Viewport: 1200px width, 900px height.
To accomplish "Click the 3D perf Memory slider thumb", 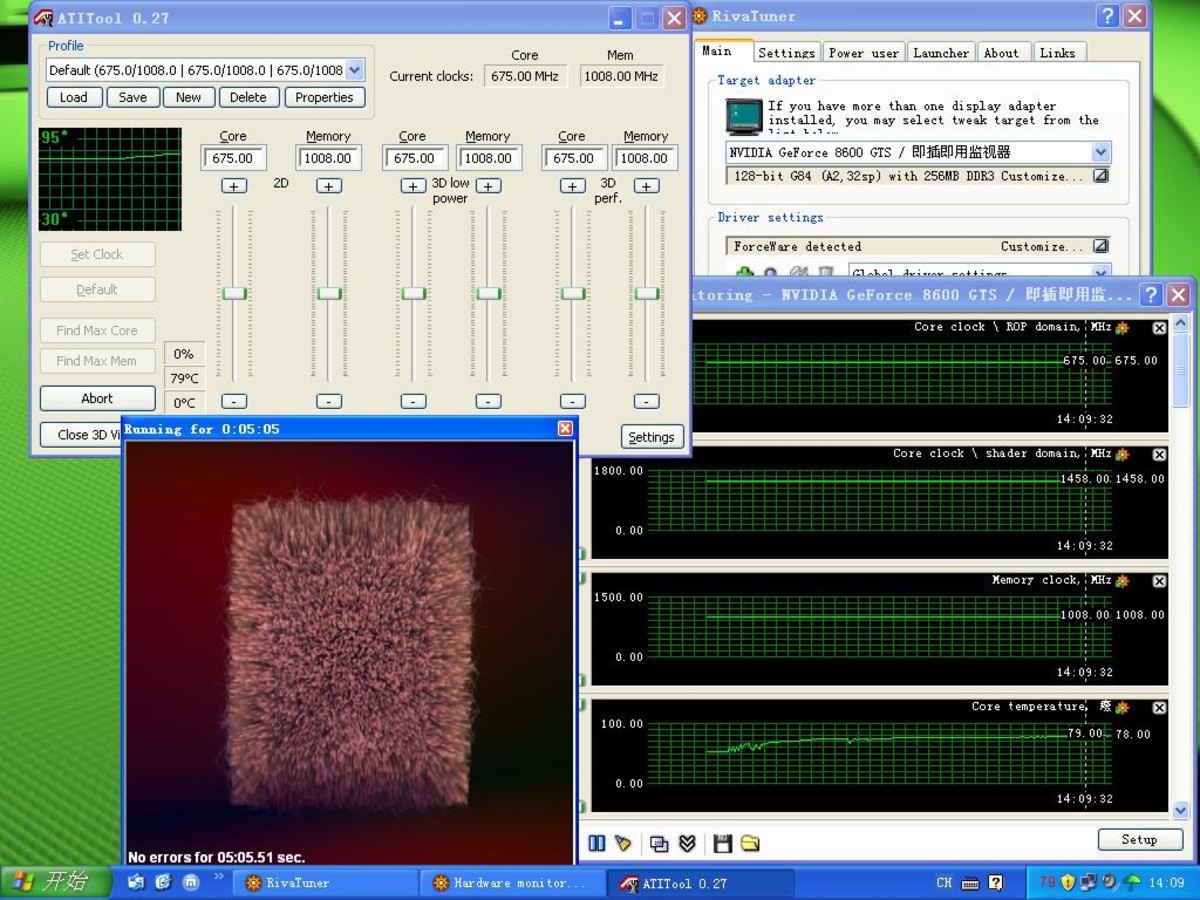I will point(646,293).
